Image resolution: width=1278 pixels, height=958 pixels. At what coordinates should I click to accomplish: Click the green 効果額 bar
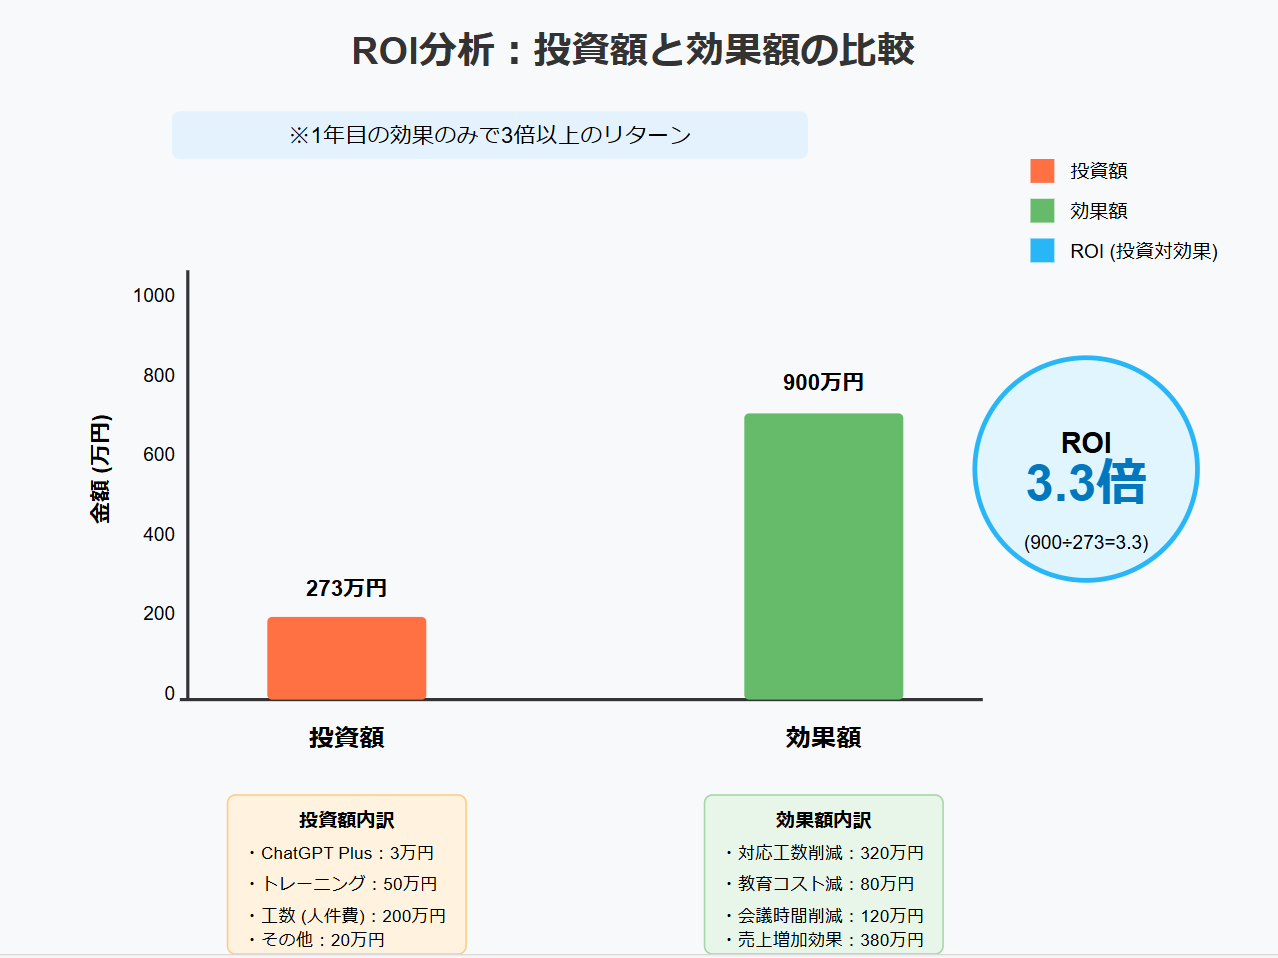click(823, 556)
